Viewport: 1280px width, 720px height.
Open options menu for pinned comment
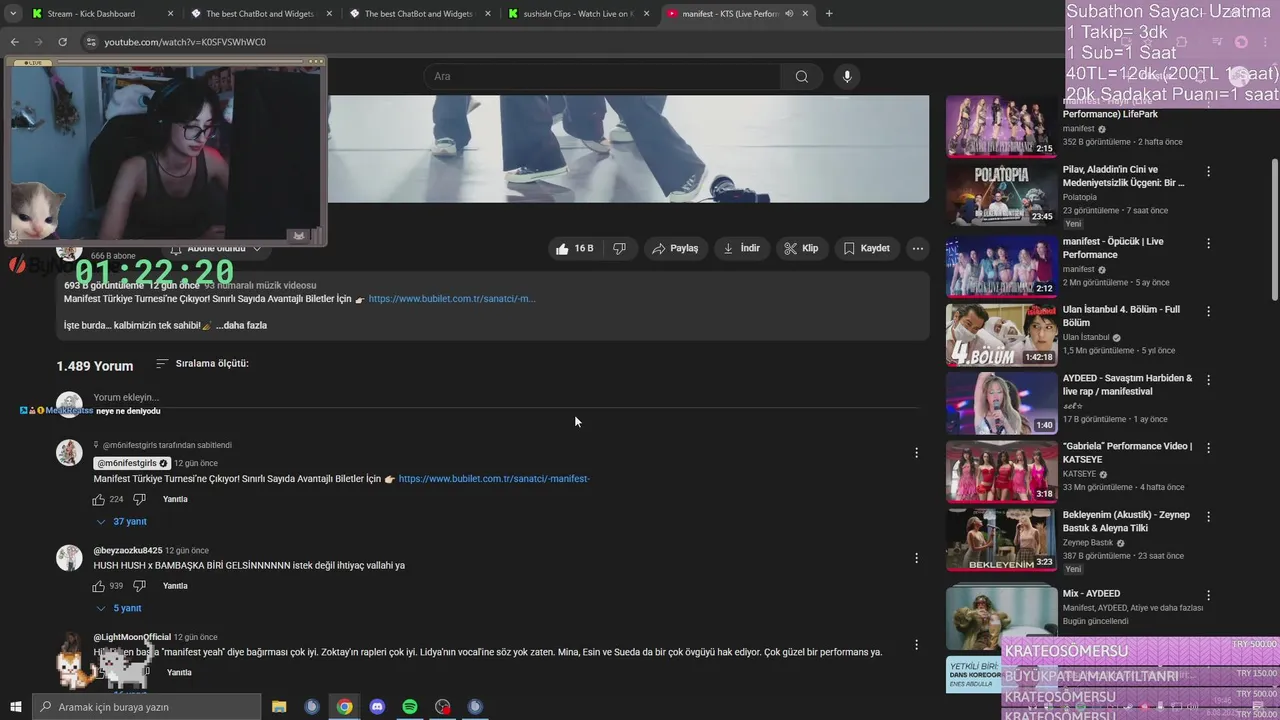[916, 453]
